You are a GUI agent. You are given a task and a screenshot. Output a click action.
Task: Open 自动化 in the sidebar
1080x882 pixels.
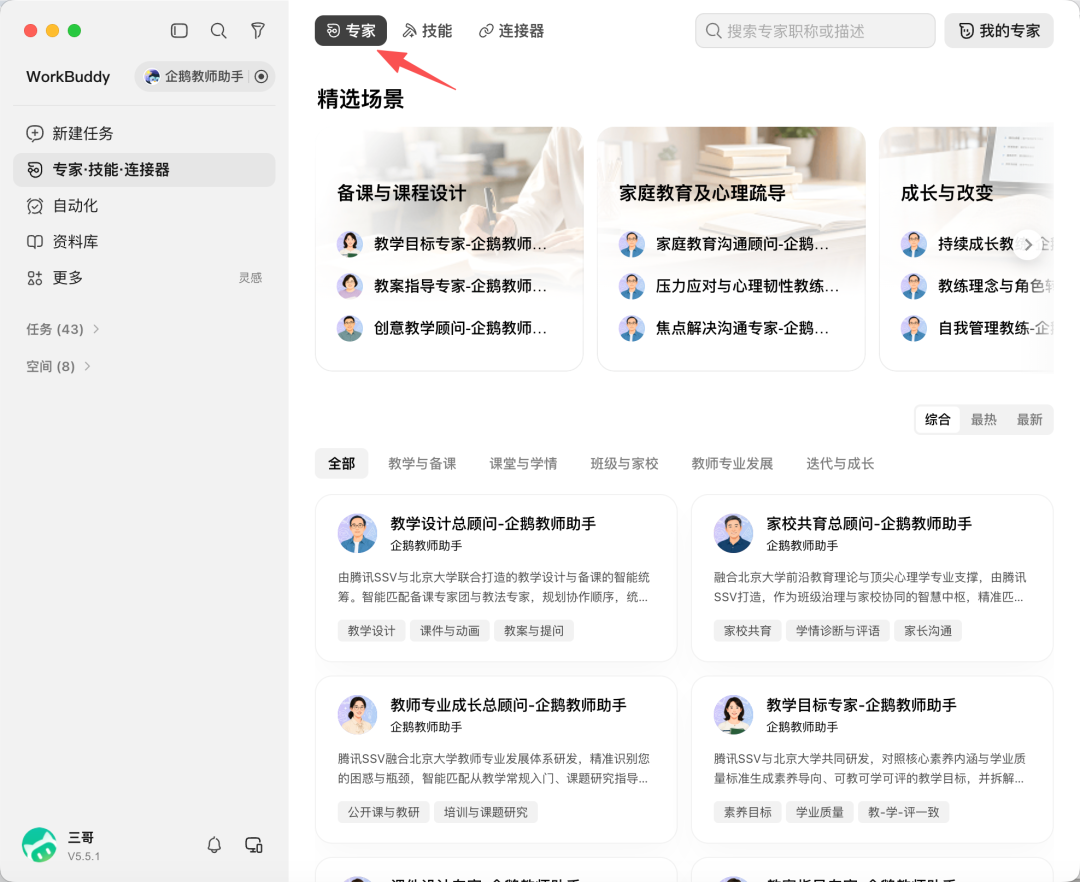coord(144,206)
